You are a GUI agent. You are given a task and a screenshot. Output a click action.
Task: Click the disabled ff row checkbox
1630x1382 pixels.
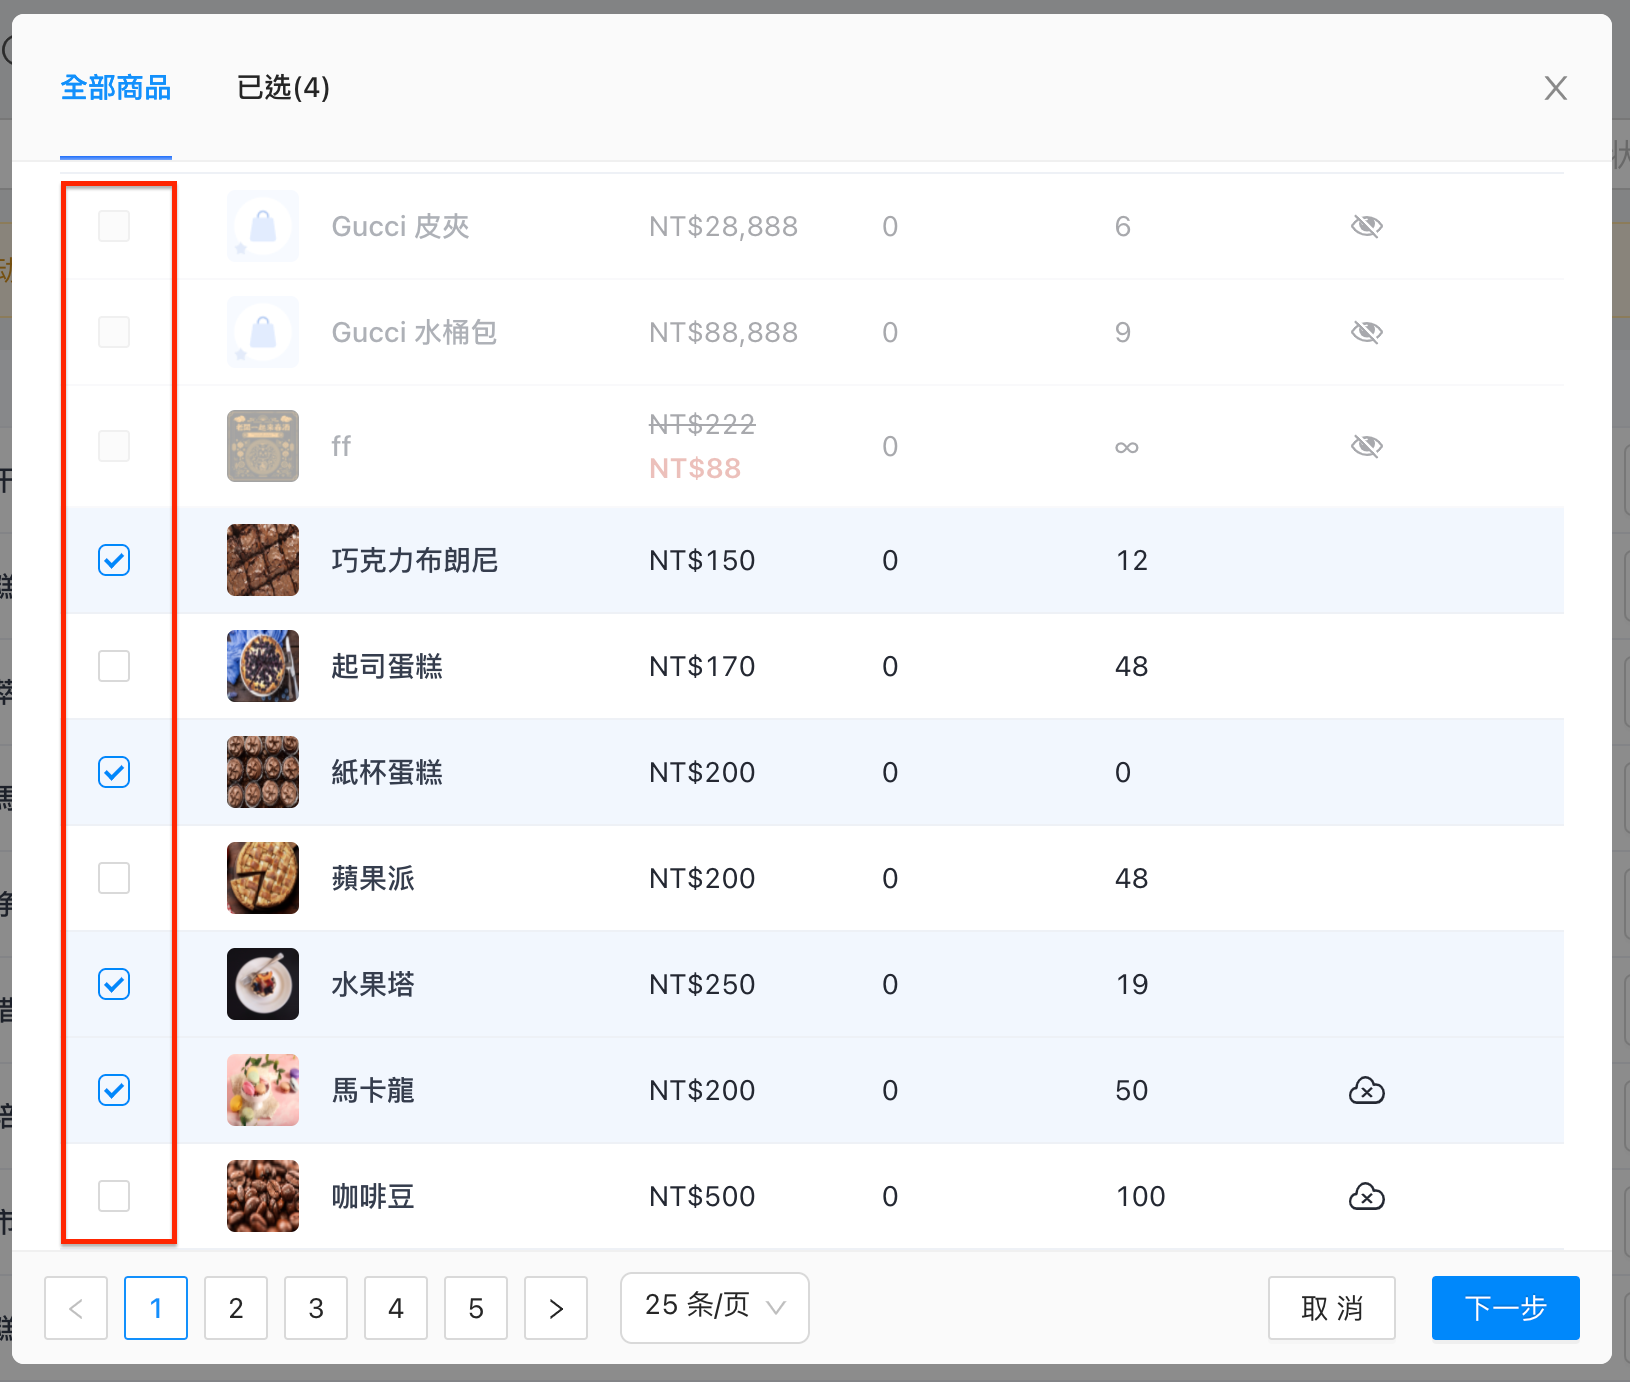pyautogui.click(x=114, y=446)
